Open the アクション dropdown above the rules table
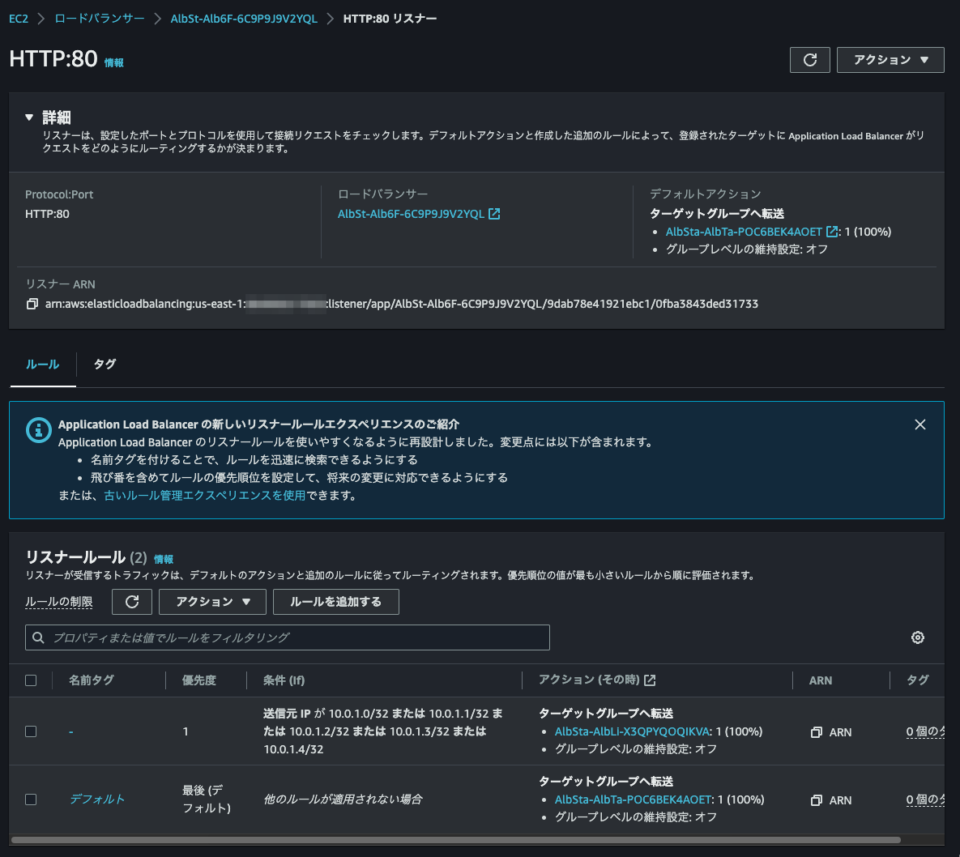This screenshot has height=857, width=960. (x=212, y=601)
